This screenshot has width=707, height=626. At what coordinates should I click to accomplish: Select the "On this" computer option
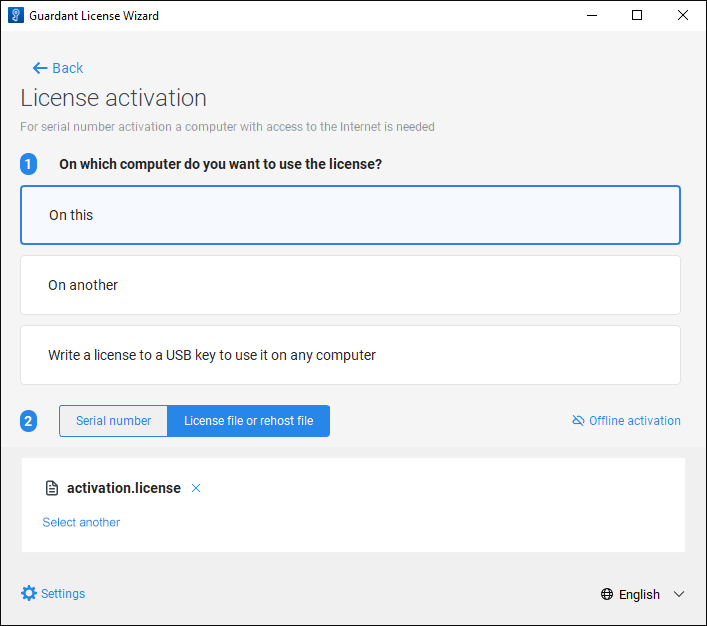tap(350, 215)
